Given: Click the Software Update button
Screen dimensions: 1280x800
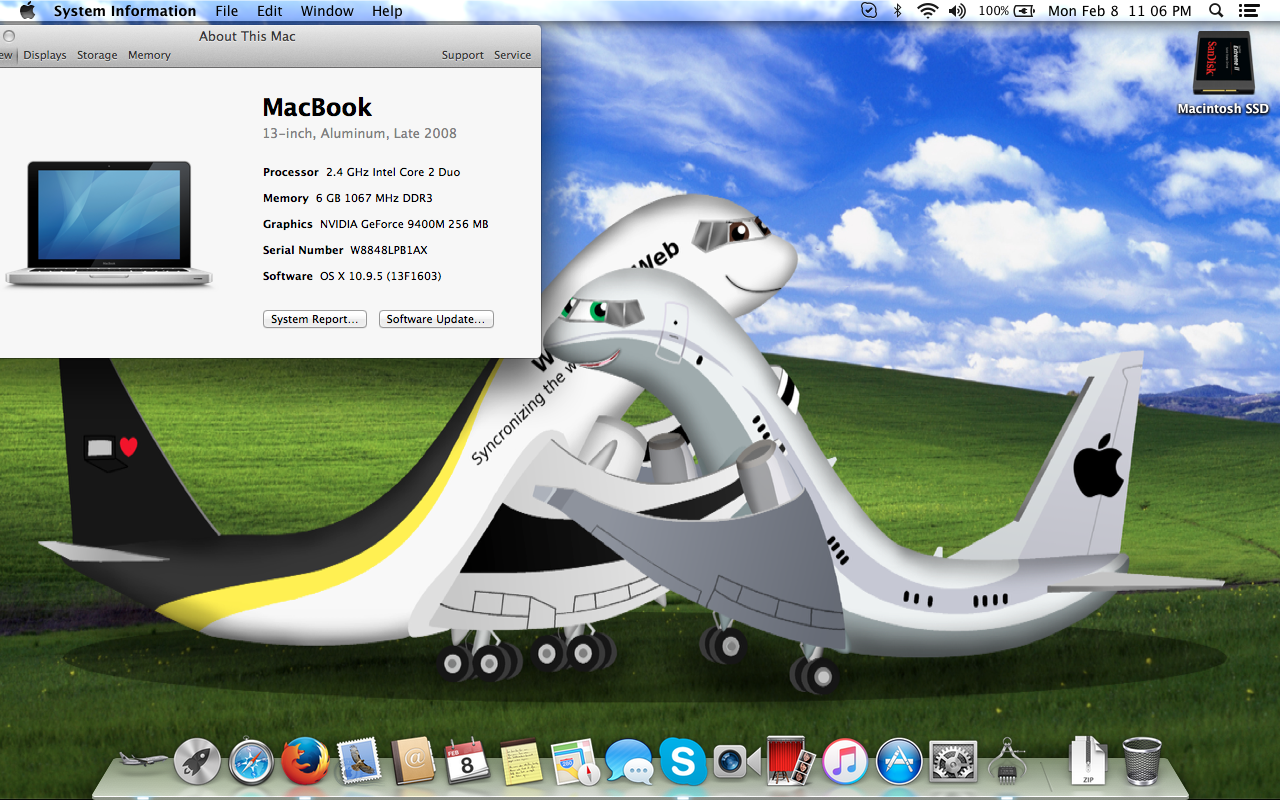Looking at the screenshot, I should click(x=436, y=319).
